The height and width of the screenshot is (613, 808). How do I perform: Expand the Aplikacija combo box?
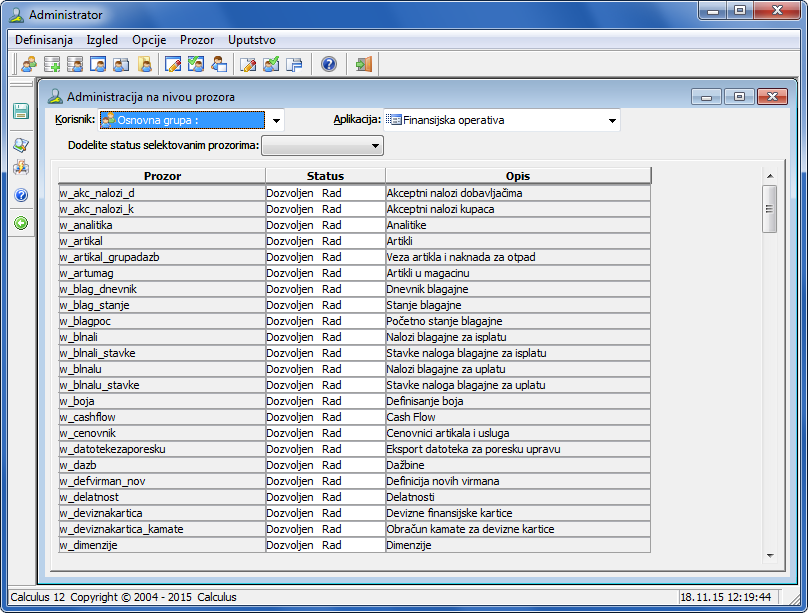[x=611, y=121]
